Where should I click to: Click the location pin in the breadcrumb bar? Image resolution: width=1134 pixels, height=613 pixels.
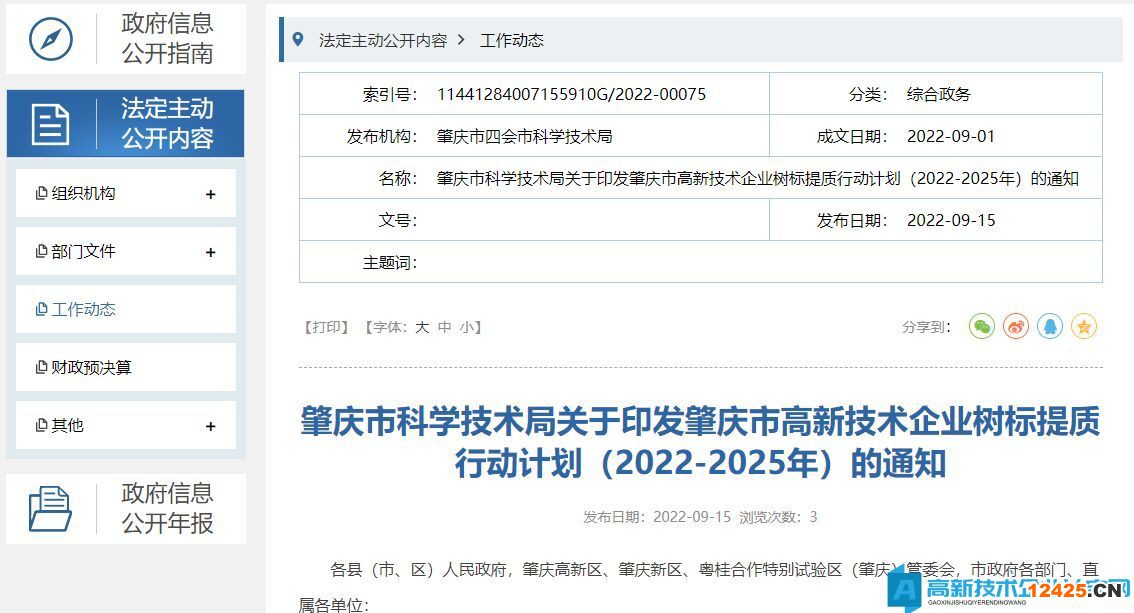point(298,41)
